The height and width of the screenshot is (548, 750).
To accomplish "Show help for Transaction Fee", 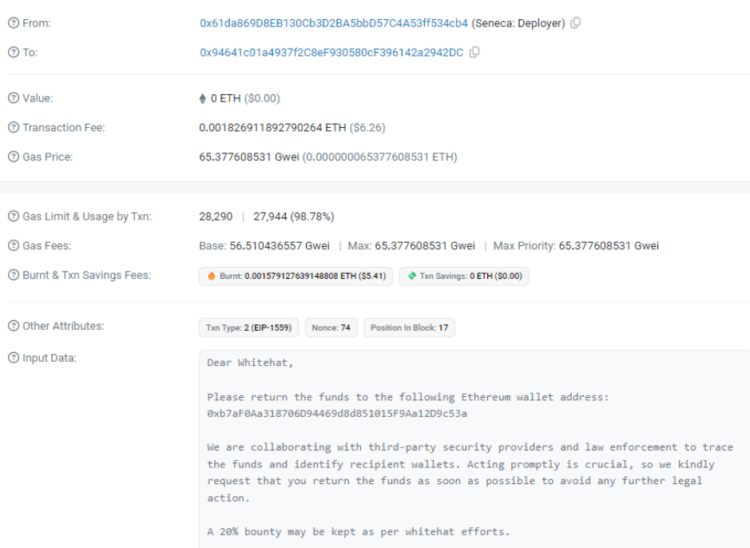I will click(13, 127).
